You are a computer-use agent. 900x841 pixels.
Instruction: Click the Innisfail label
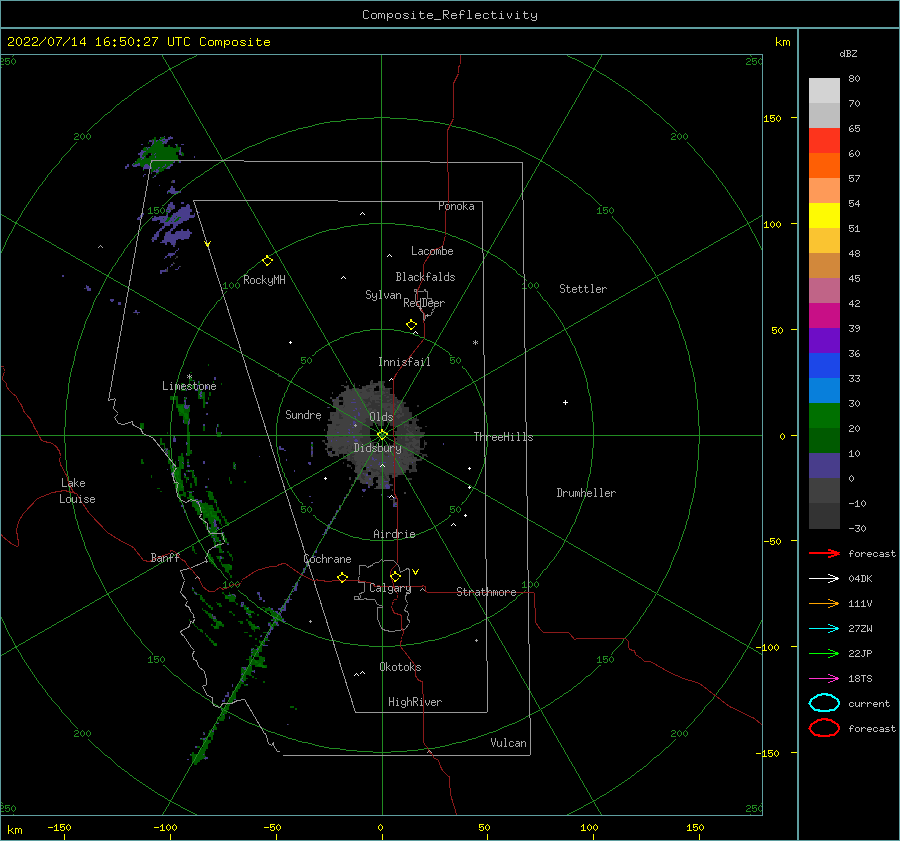coord(404,362)
